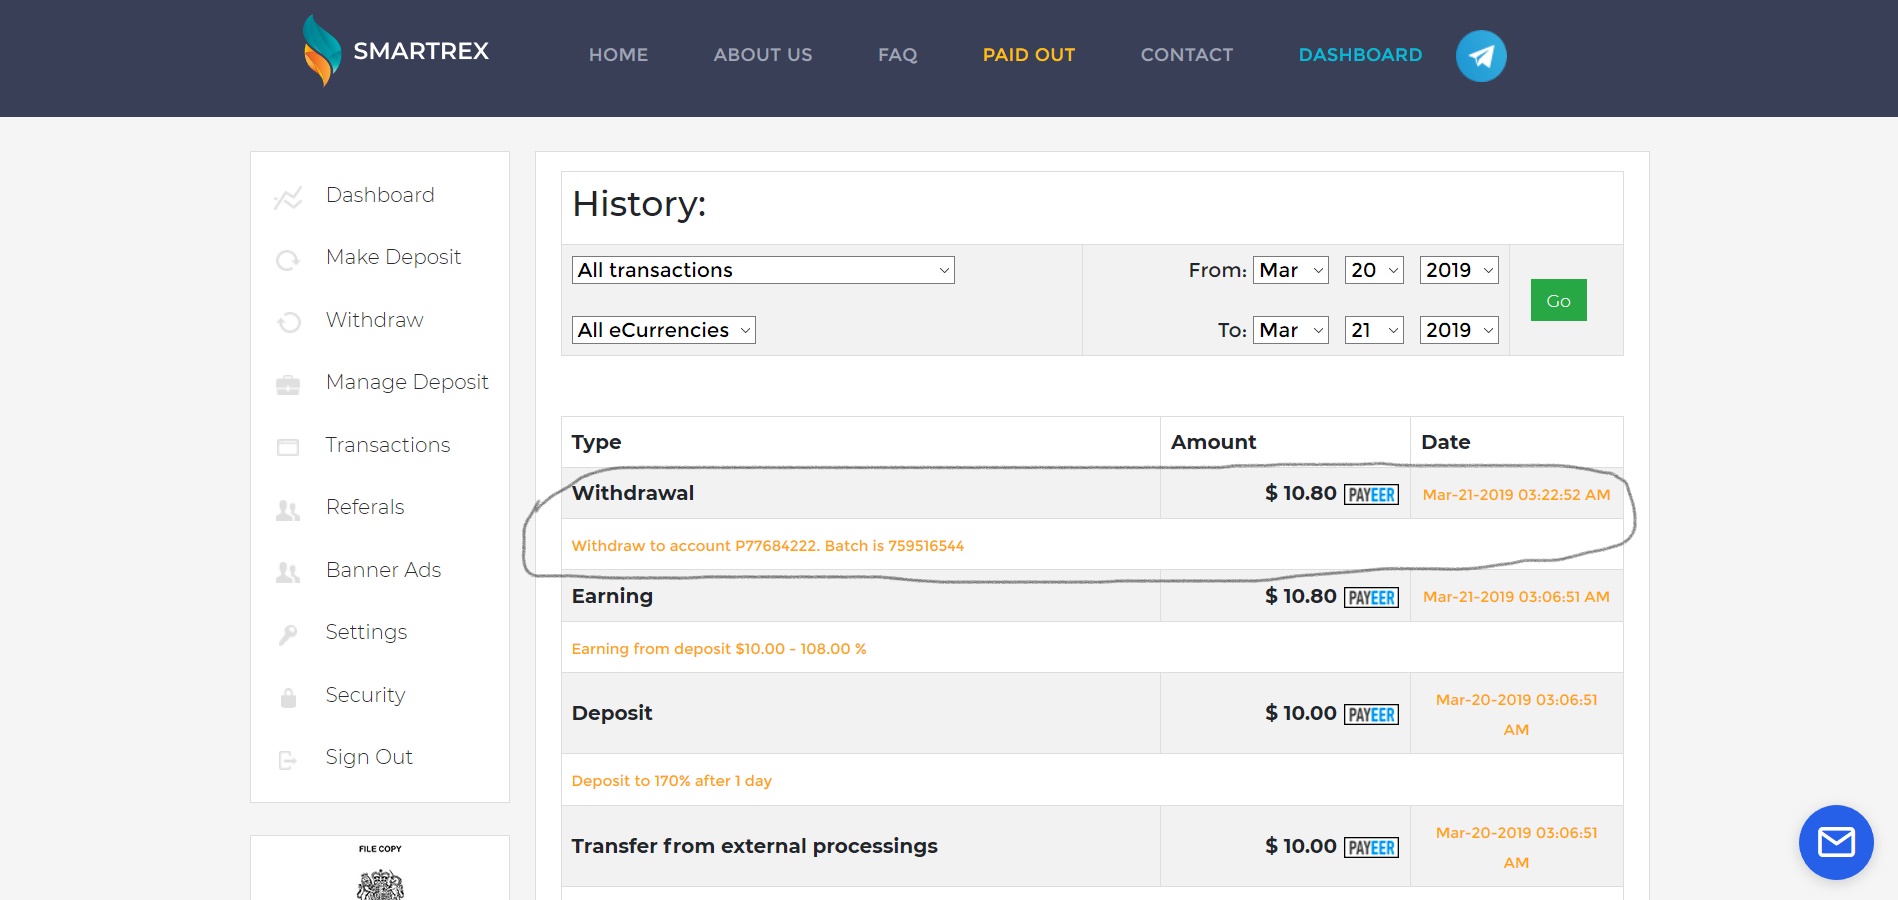The height and width of the screenshot is (900, 1898).
Task: Open the From year dropdown
Action: point(1459,270)
